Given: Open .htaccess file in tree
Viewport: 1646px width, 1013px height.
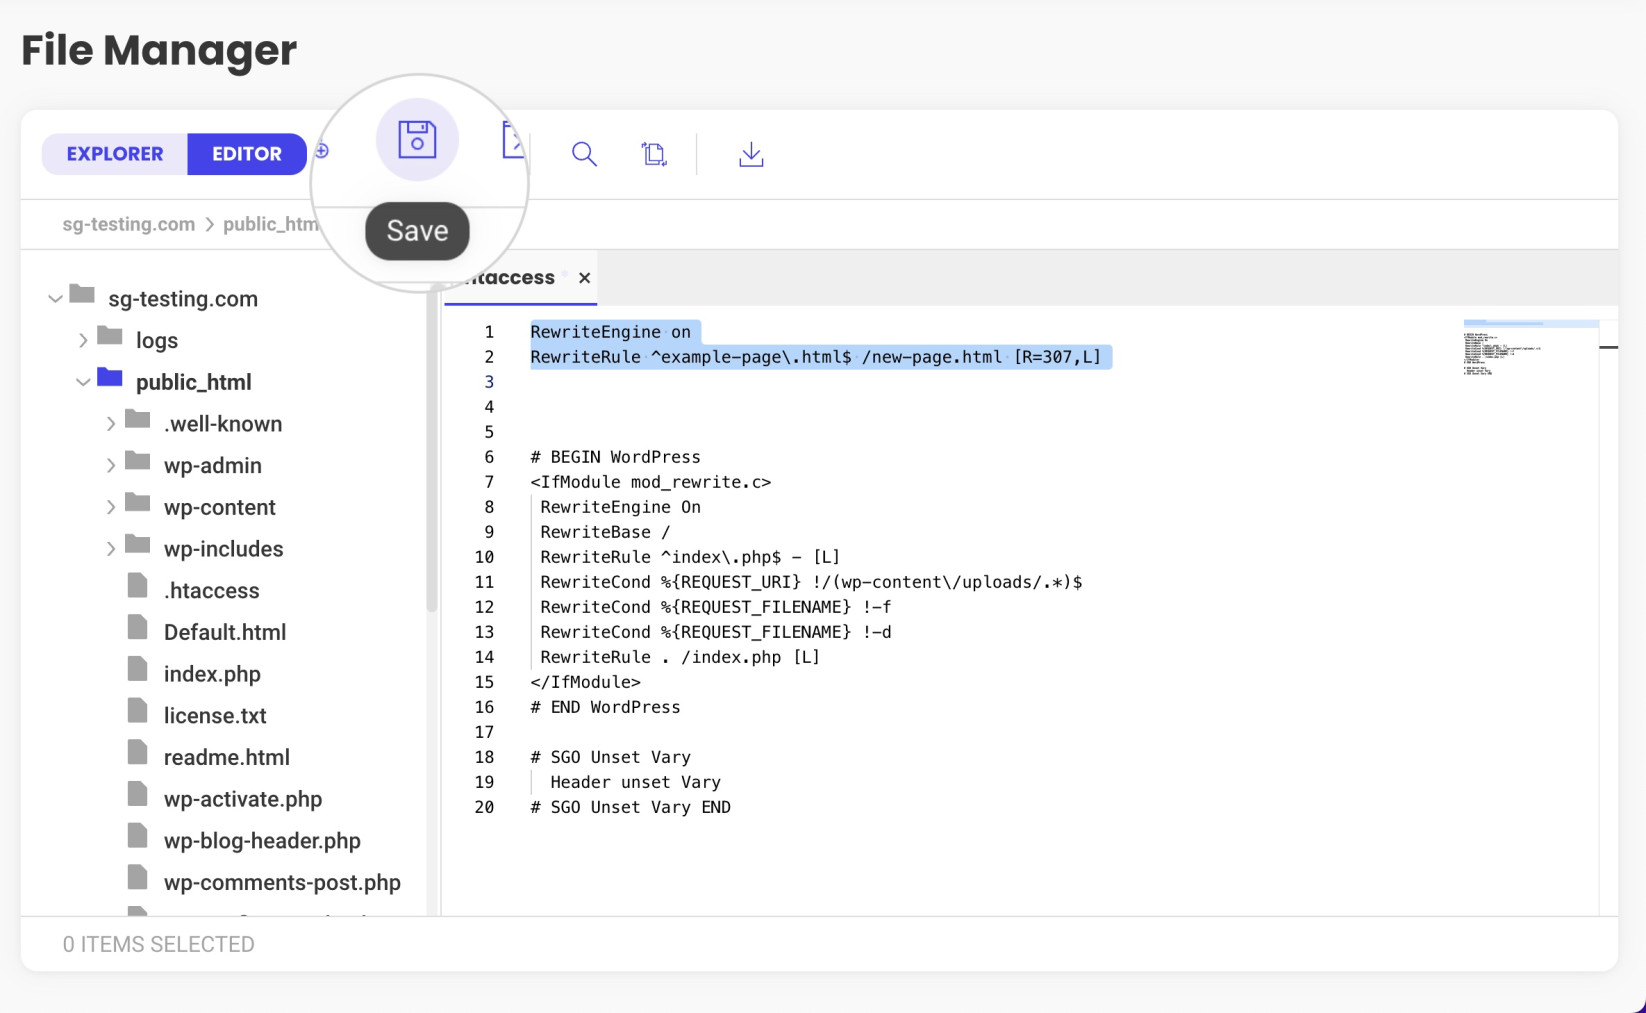Looking at the screenshot, I should click(211, 591).
